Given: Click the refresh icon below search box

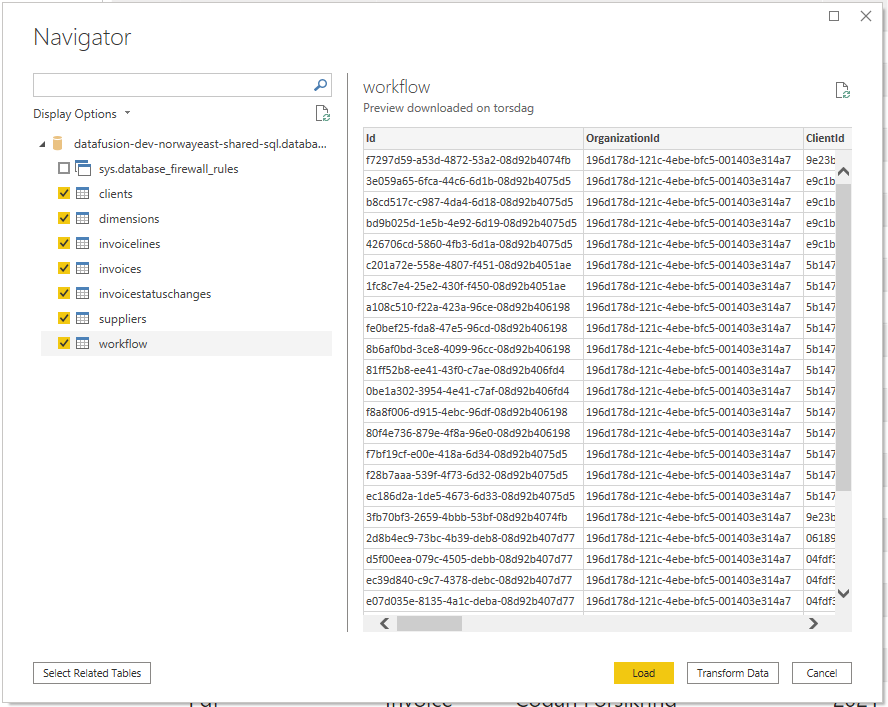Looking at the screenshot, I should (321, 114).
